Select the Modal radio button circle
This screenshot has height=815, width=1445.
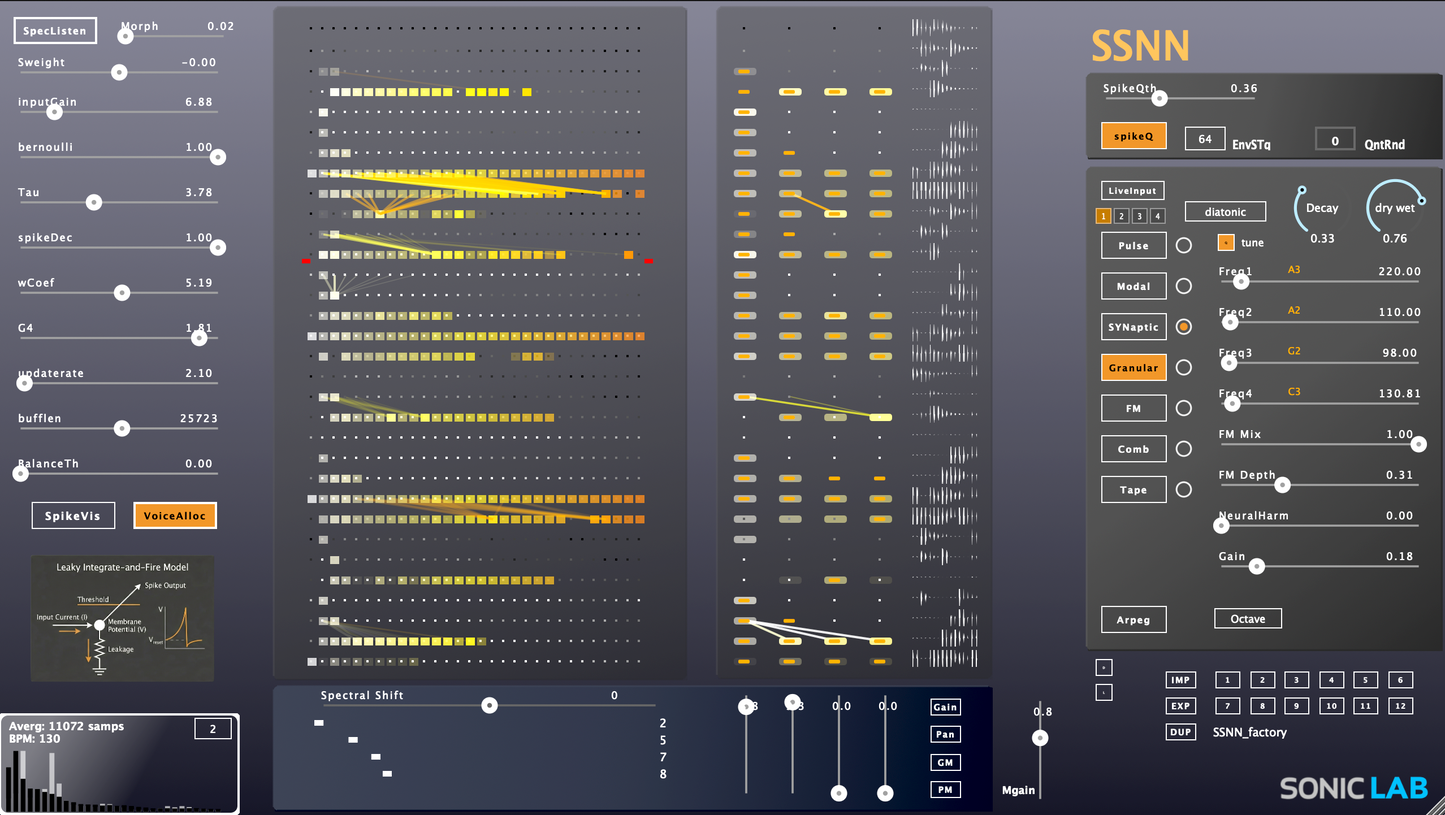tap(1184, 286)
